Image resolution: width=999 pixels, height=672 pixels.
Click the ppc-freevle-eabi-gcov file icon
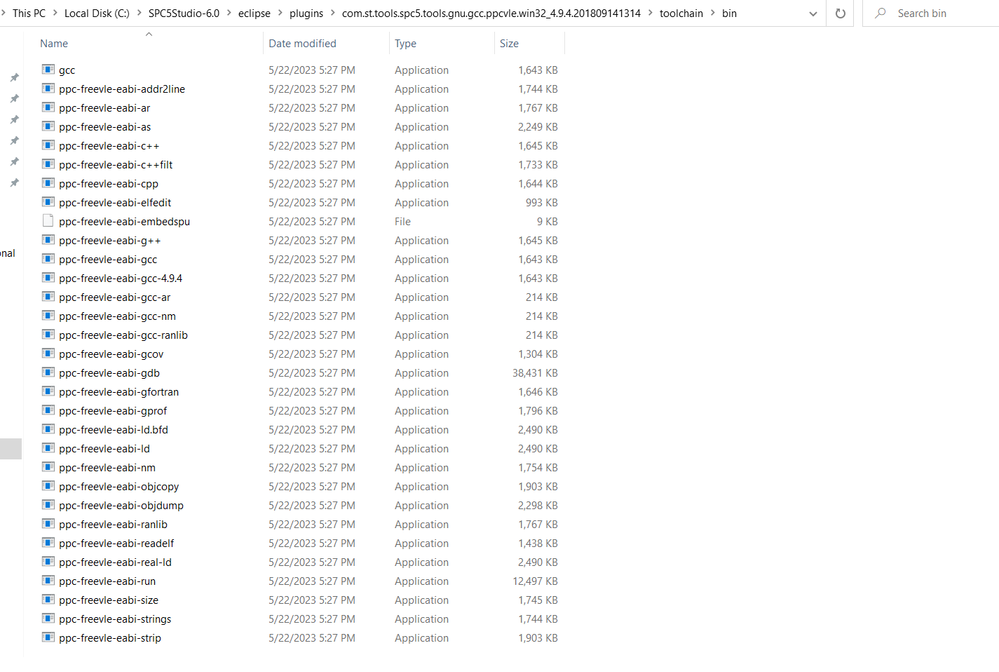pyautogui.click(x=48, y=354)
